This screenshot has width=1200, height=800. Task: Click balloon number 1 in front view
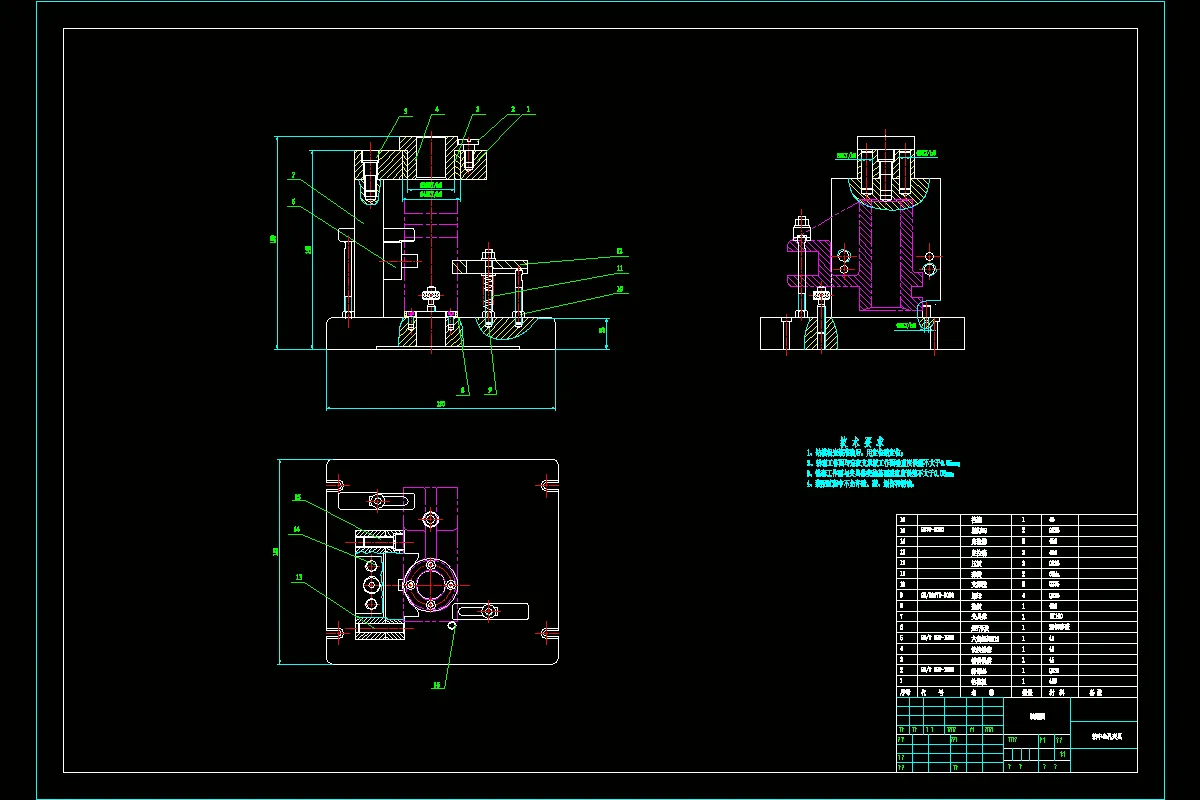[x=528, y=108]
